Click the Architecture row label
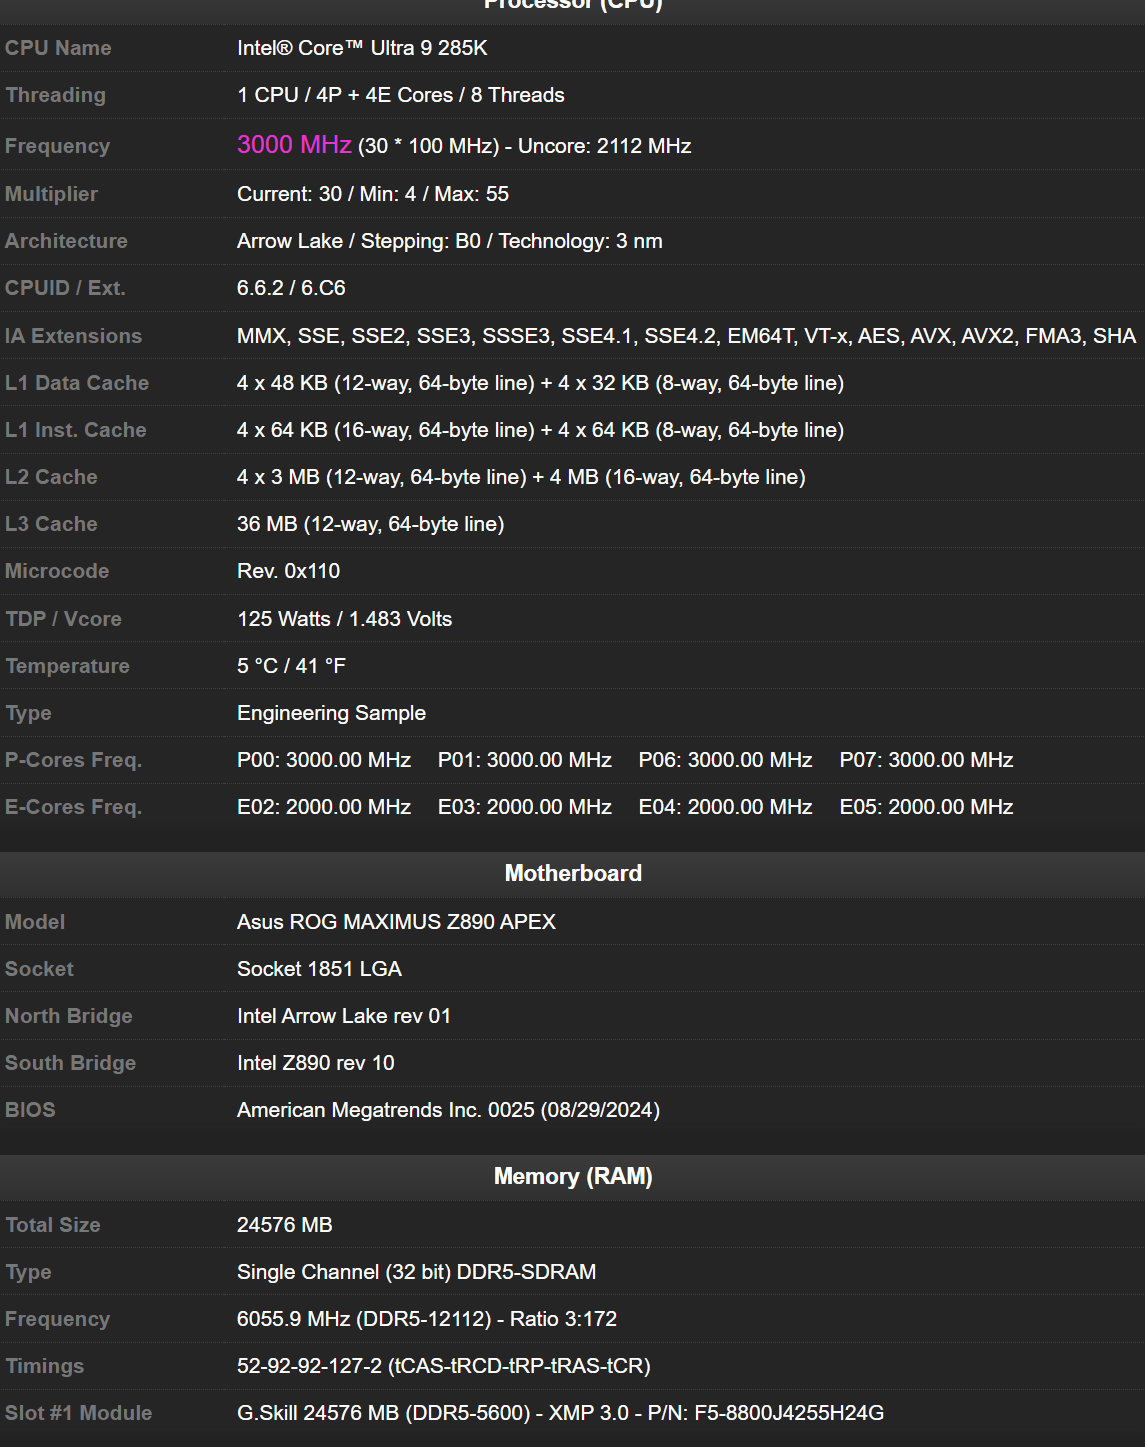Viewport: 1145px width, 1447px height. [66, 241]
